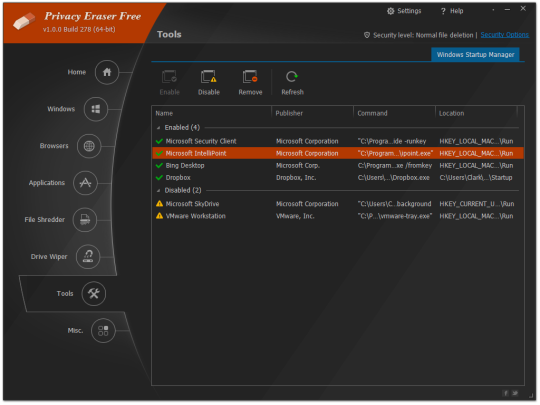The height and width of the screenshot is (405, 540).
Task: Click the 'Microsoft Corp.' publisher cell
Action: click(x=298, y=166)
